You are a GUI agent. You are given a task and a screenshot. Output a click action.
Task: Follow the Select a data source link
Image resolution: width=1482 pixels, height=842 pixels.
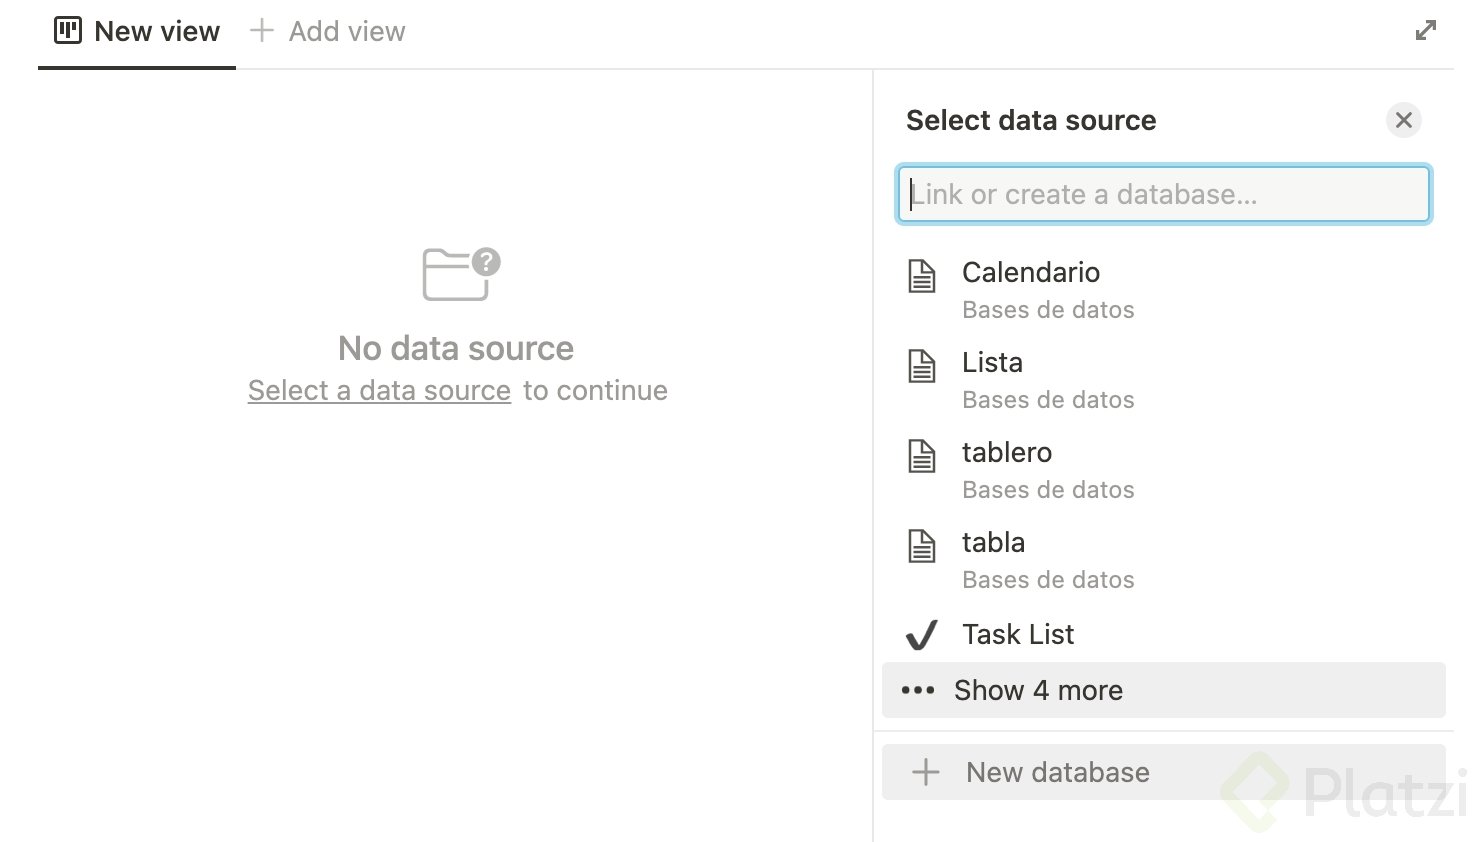click(379, 390)
